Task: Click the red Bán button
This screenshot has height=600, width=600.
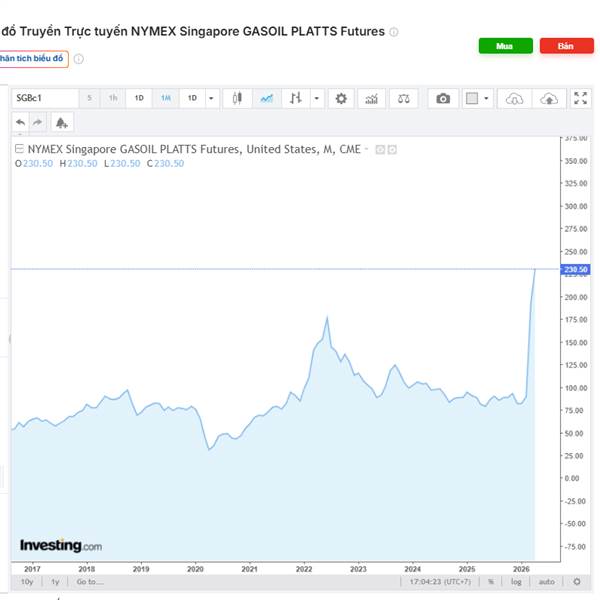Action: pos(567,46)
